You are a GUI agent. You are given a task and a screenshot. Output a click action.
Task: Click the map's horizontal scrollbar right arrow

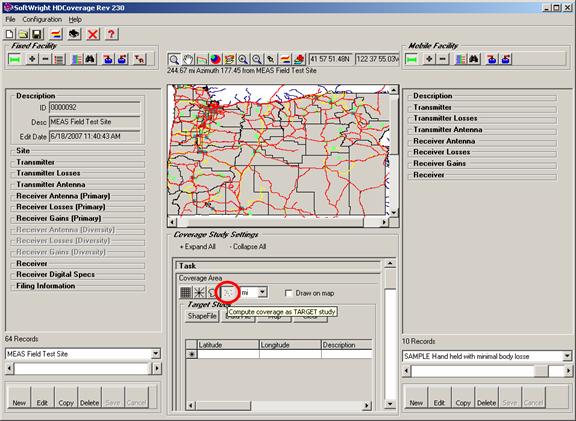tap(384, 222)
